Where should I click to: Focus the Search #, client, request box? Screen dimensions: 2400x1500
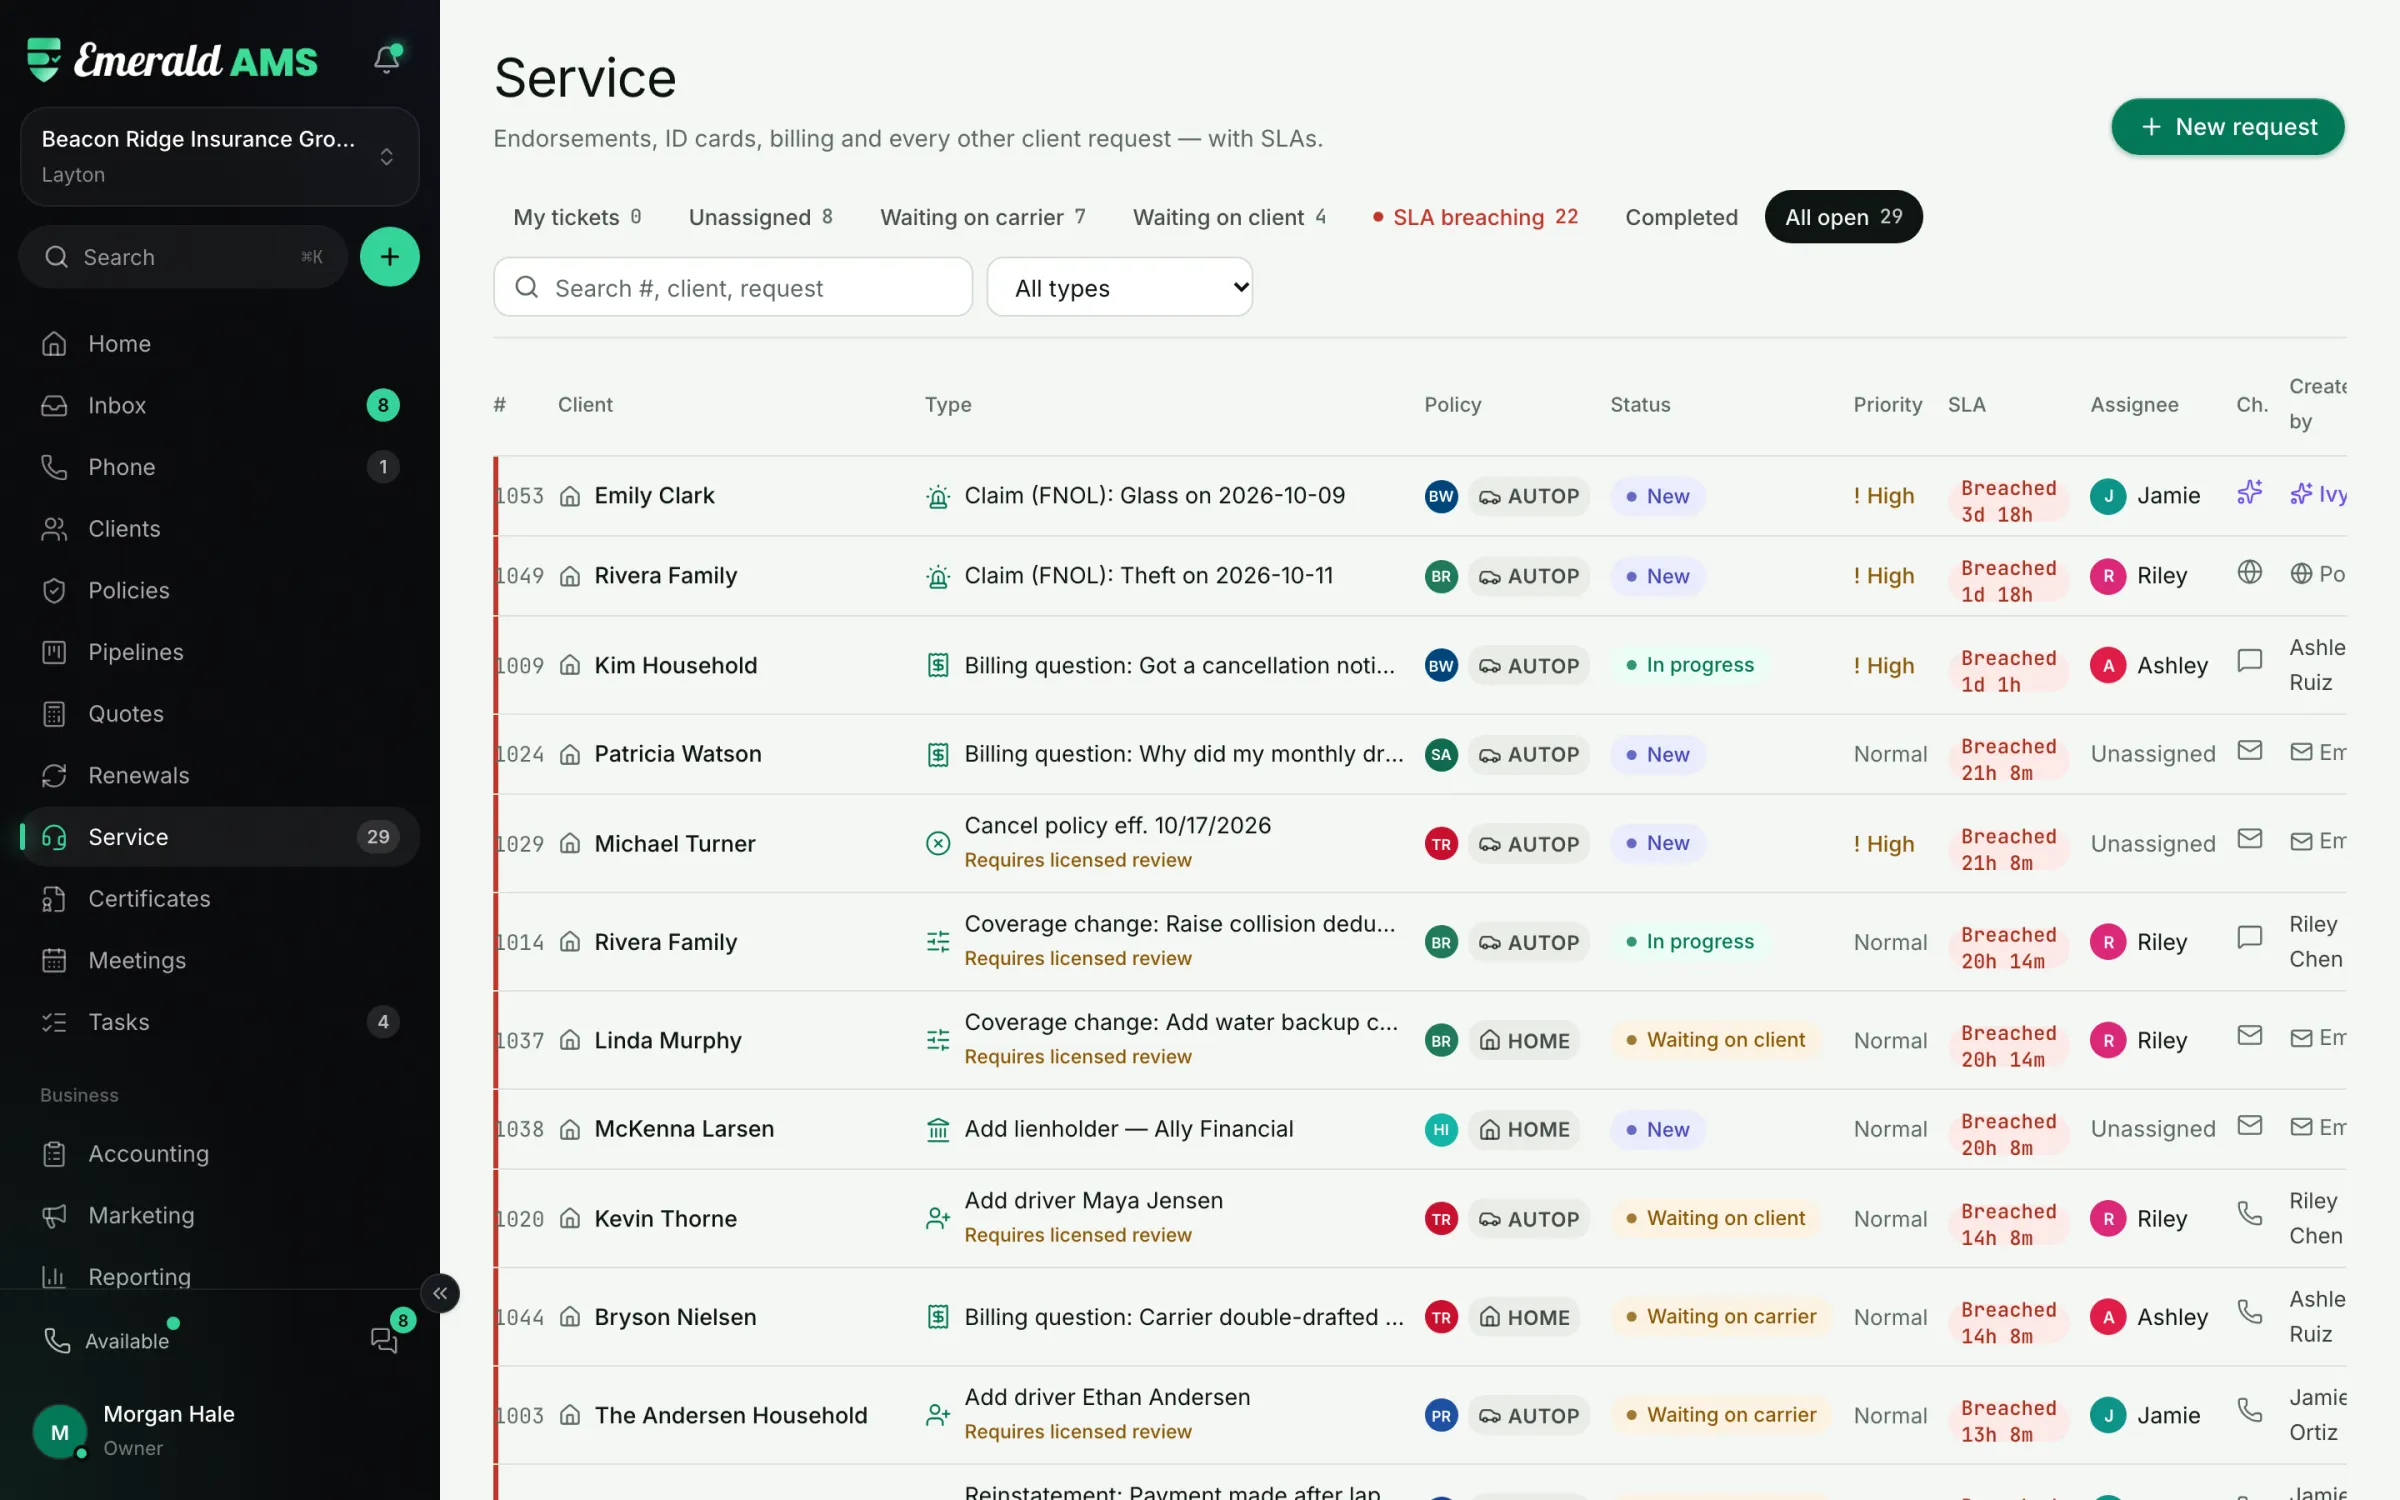point(733,288)
